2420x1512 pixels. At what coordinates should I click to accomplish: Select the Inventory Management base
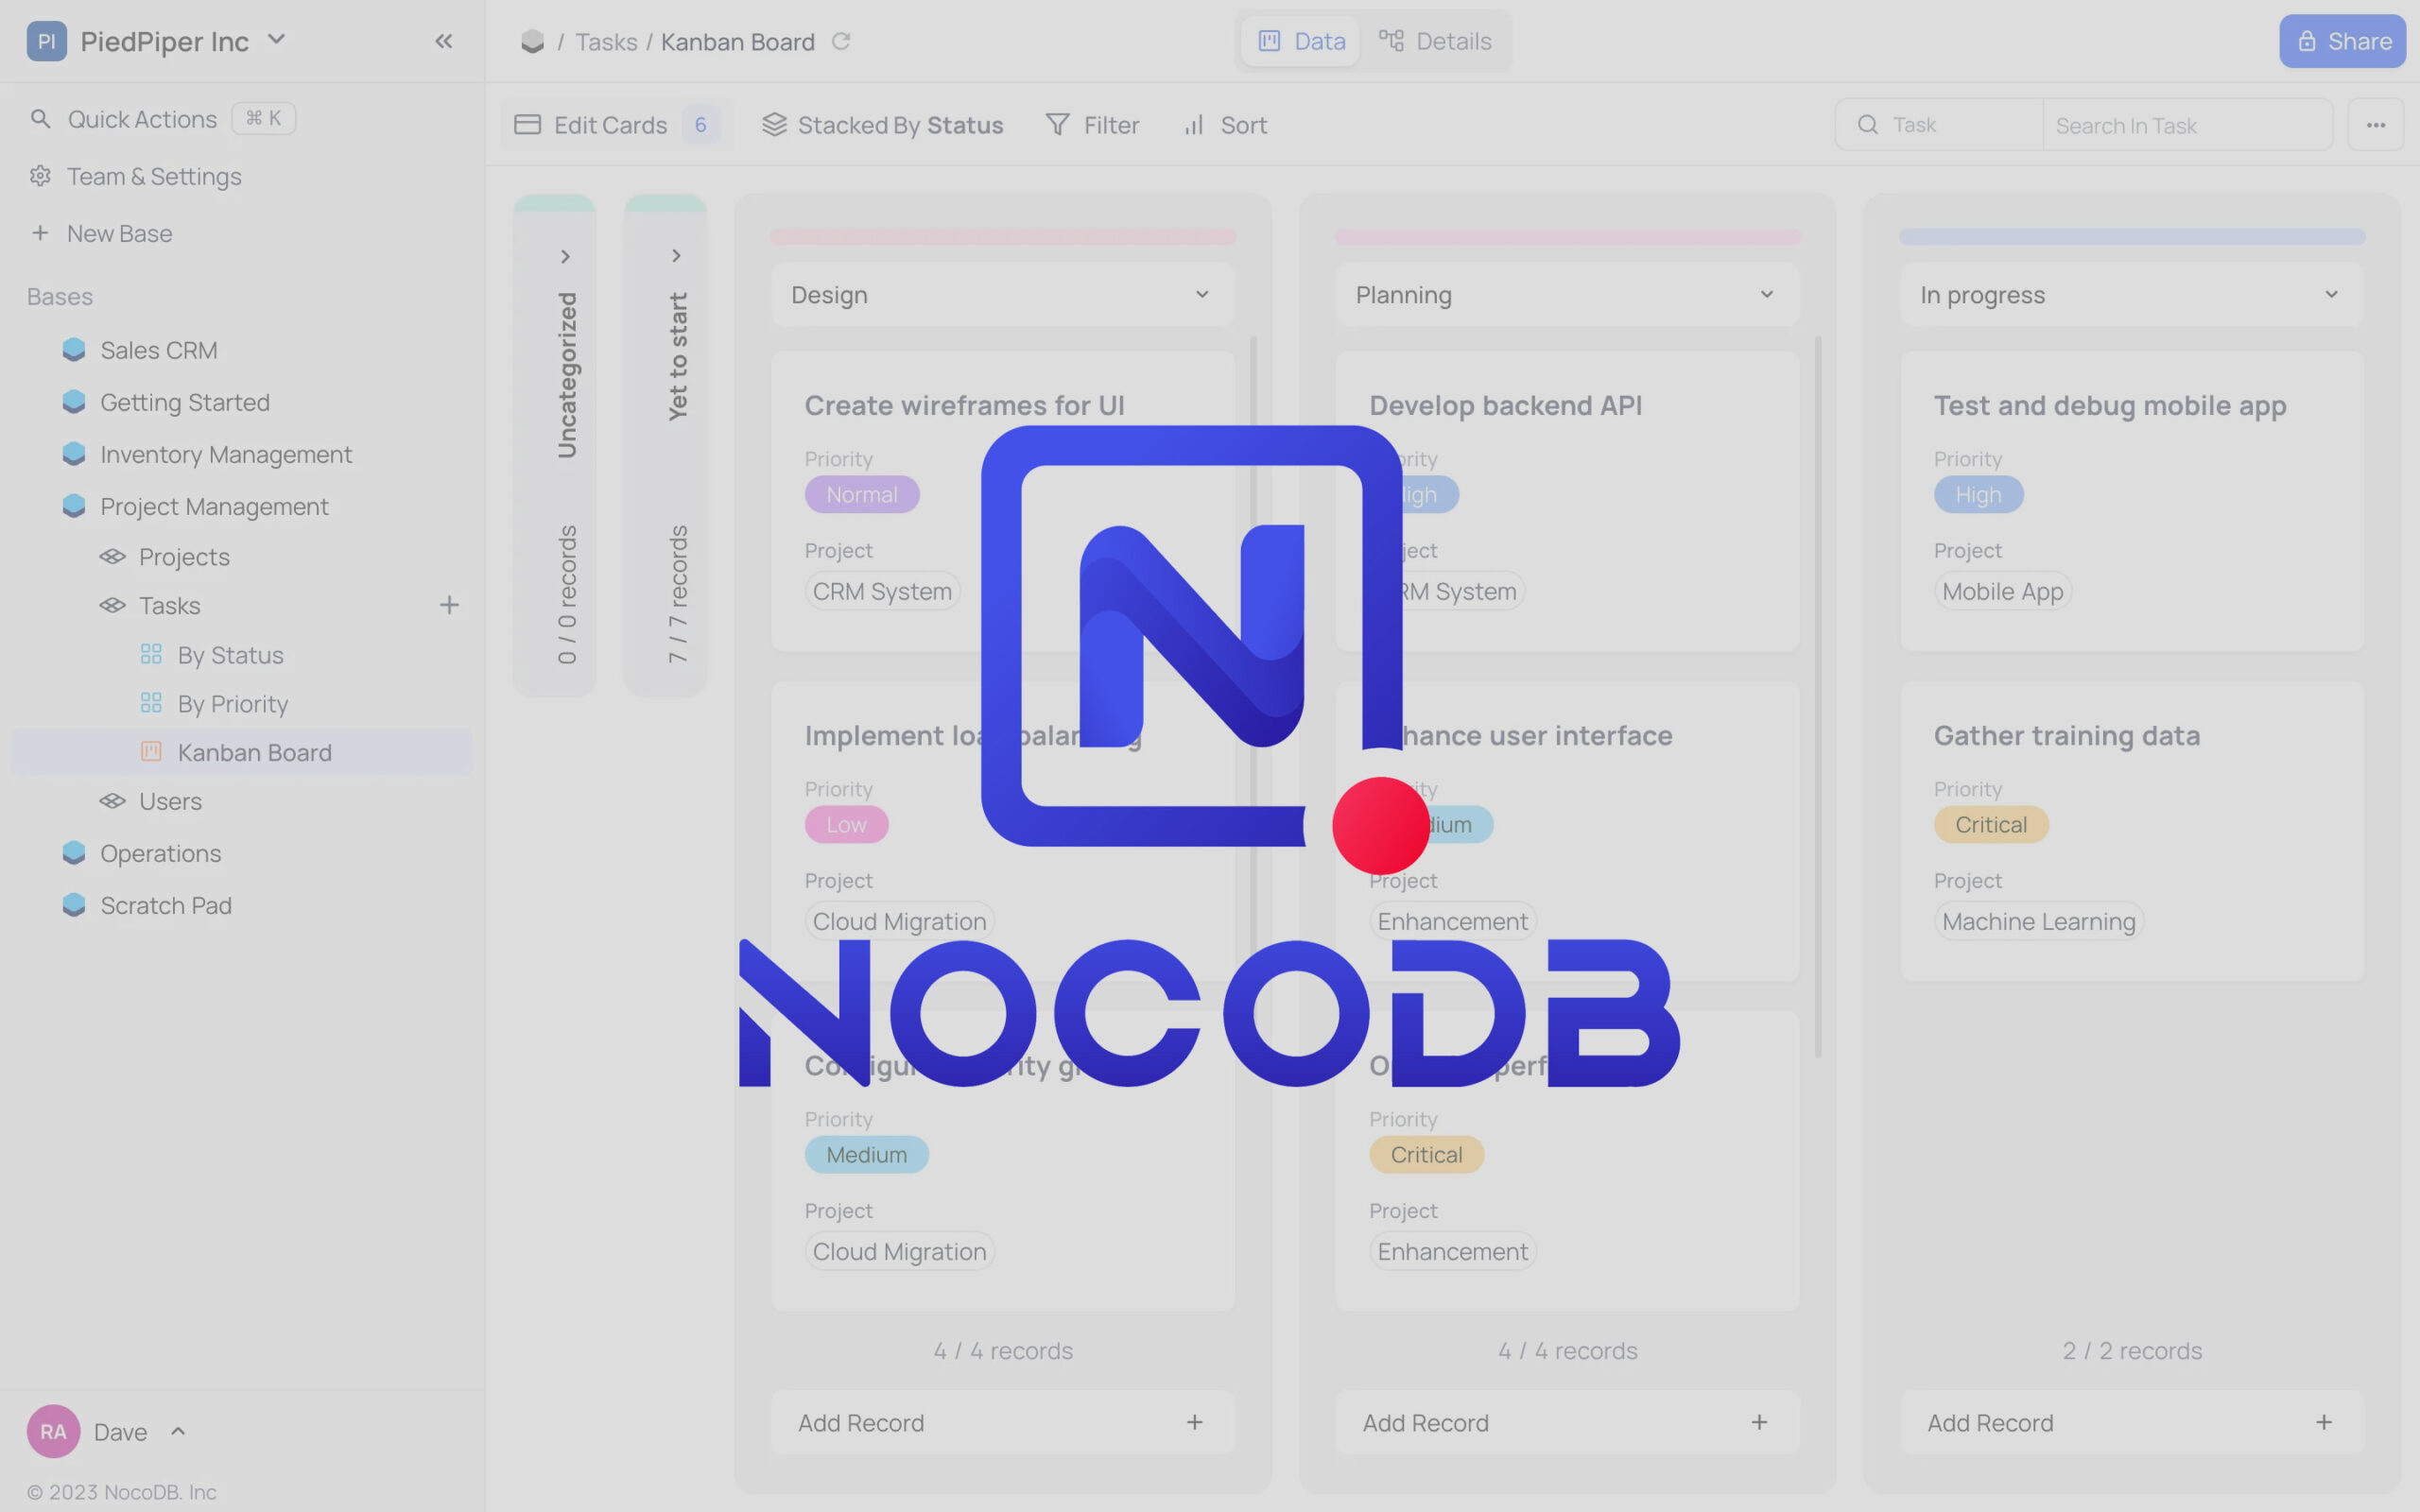click(x=226, y=454)
